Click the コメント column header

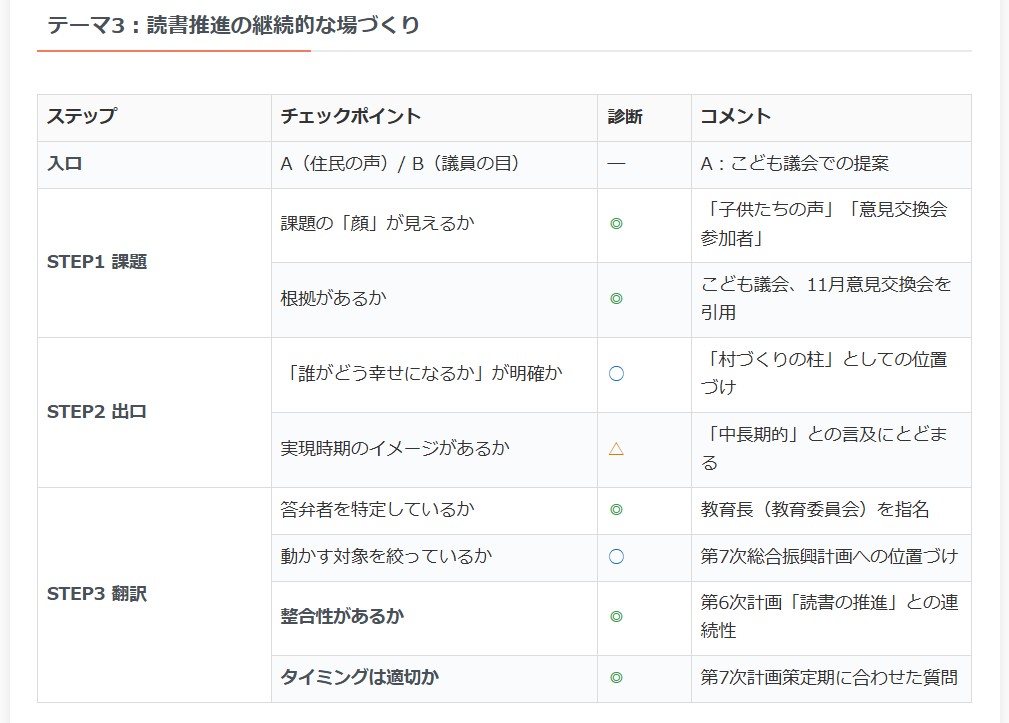coord(736,117)
